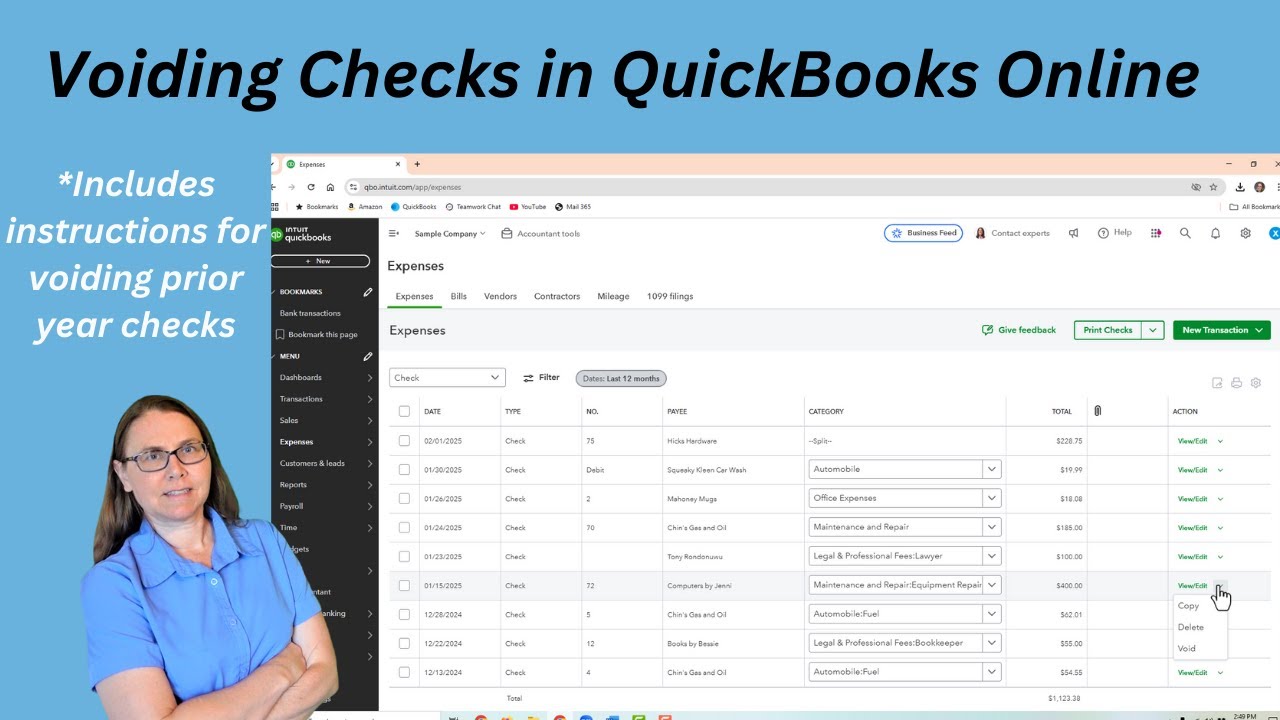
Task: Select Copy from the action menu
Action: tap(1189, 605)
